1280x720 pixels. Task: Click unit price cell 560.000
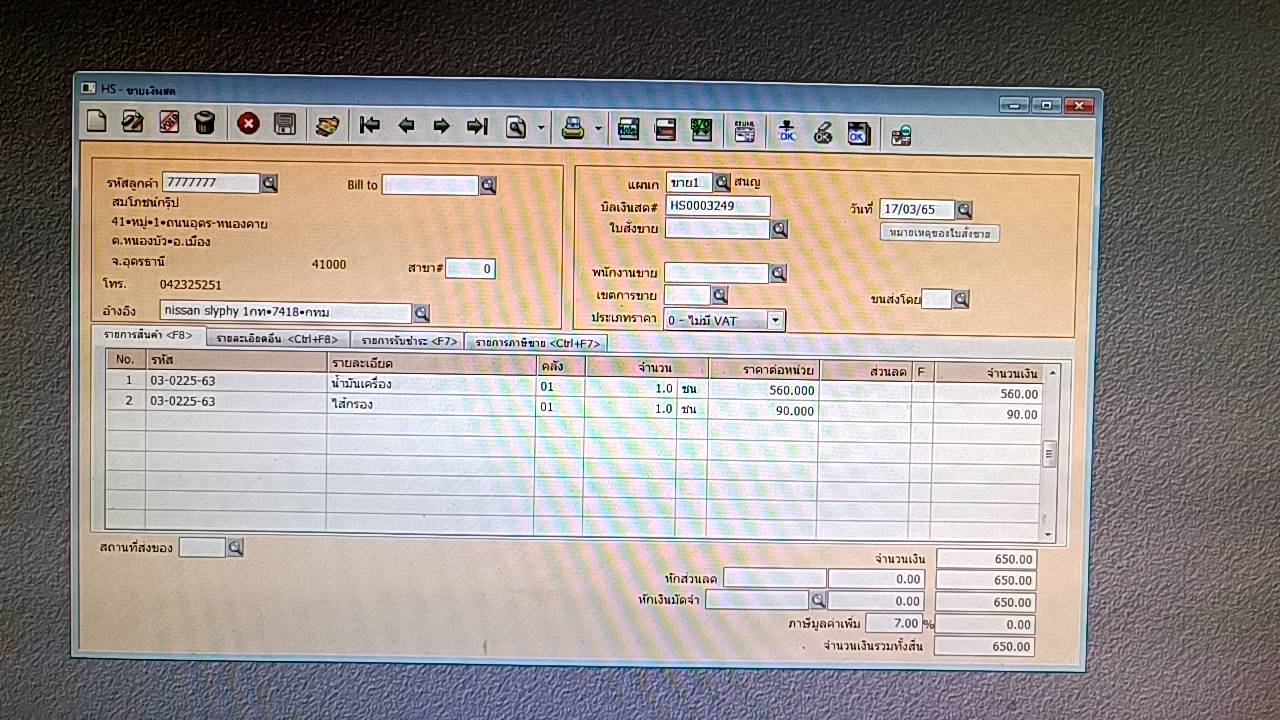click(763, 390)
